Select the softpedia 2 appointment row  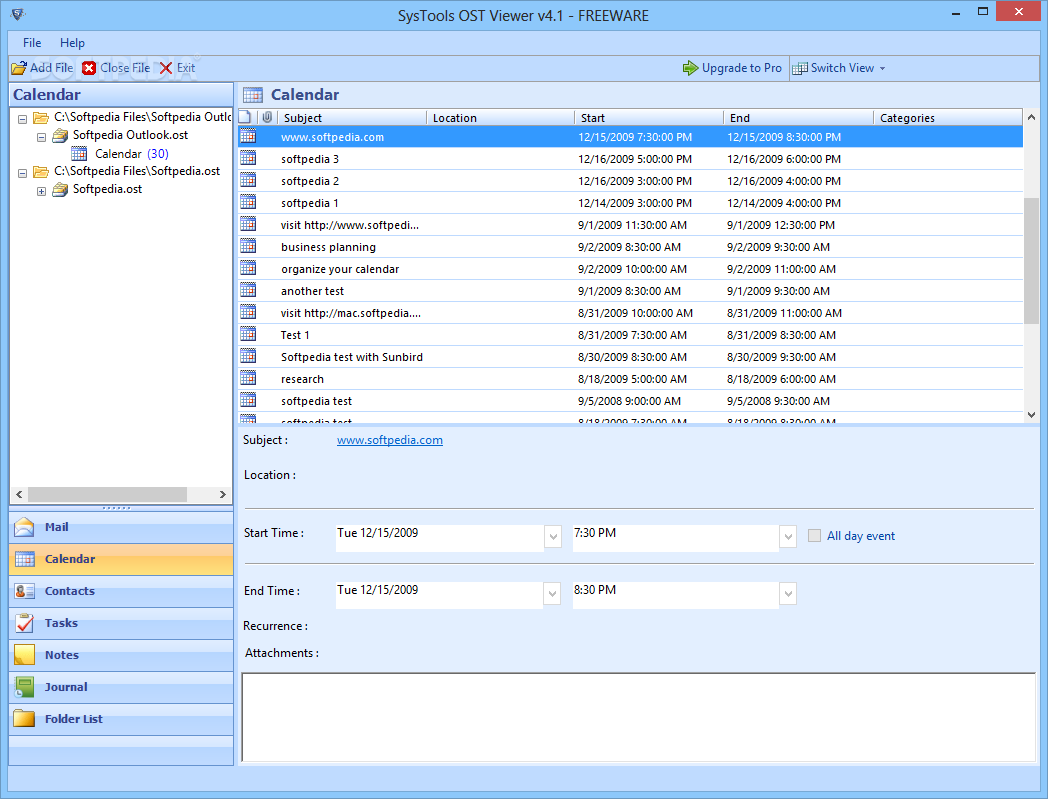pos(630,181)
